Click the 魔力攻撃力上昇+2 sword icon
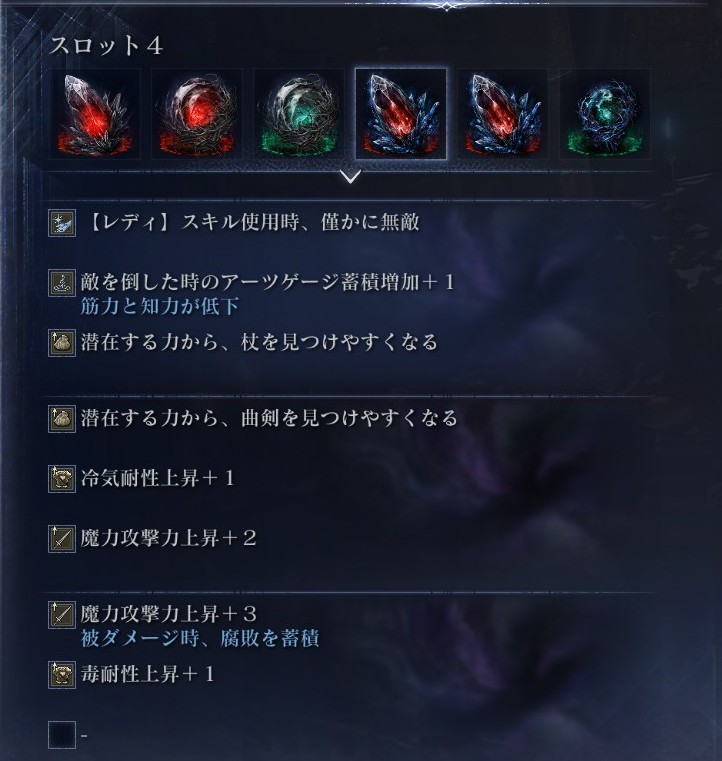 pos(62,539)
